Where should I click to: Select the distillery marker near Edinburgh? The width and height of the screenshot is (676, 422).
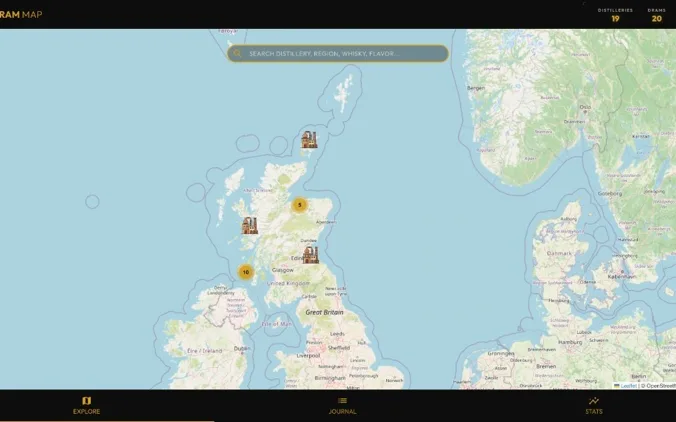(310, 255)
